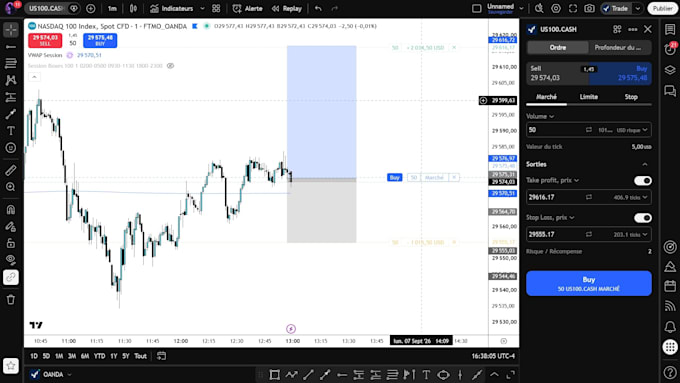Expand the Unnamed layout dropdown
The image size is (680, 383).
pos(521,8)
